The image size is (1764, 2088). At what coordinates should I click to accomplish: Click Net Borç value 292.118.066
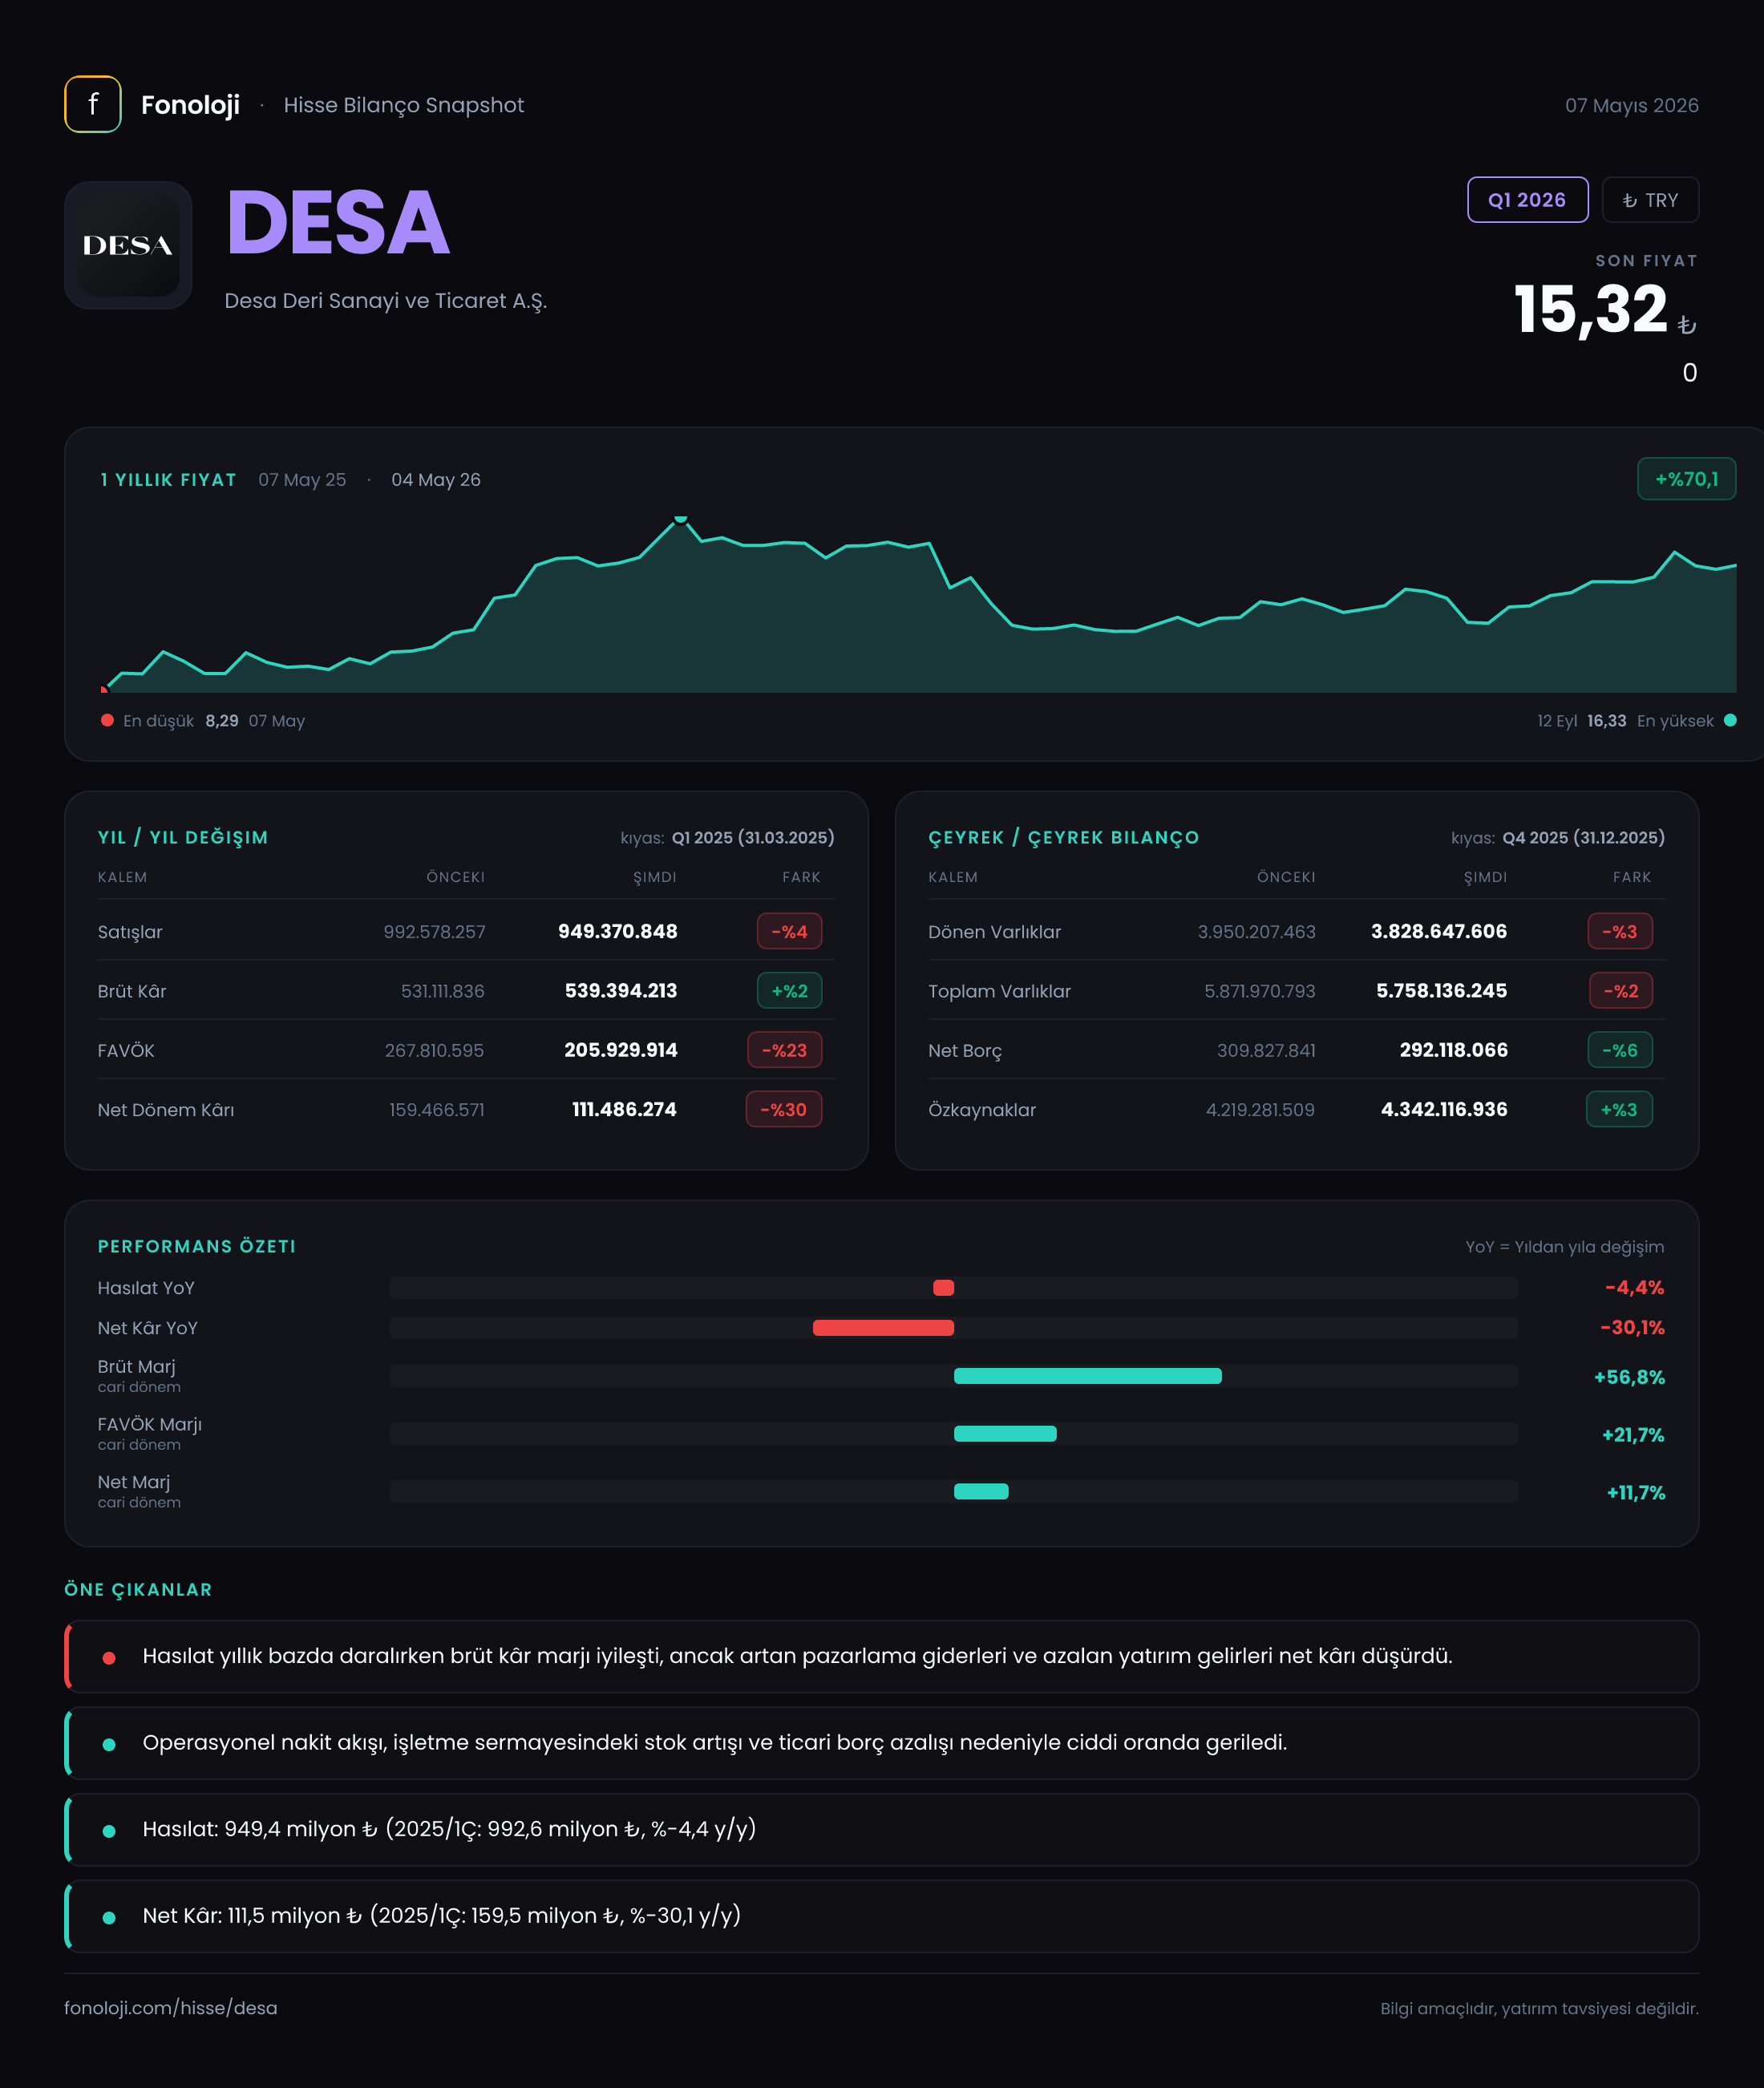pyautogui.click(x=1453, y=1050)
